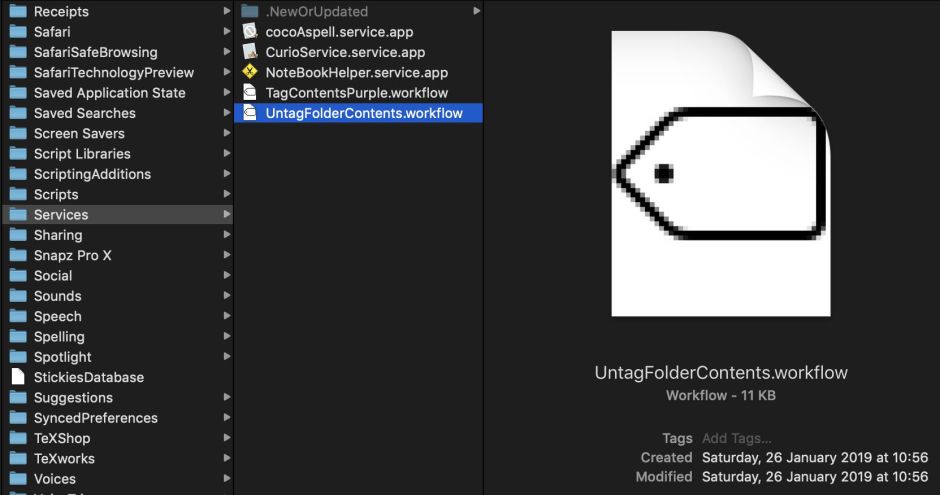Screen dimensions: 940x495
Task: Click the TagContentsPurple.workflow file icon
Action: pos(249,93)
